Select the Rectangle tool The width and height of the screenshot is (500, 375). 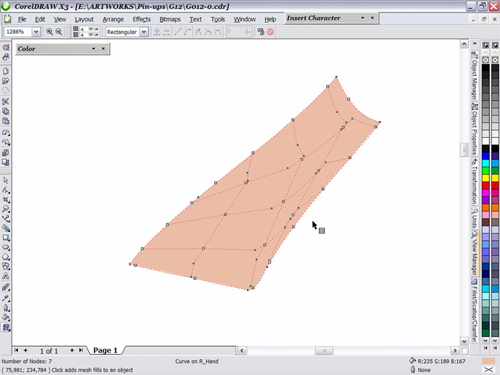[6, 238]
